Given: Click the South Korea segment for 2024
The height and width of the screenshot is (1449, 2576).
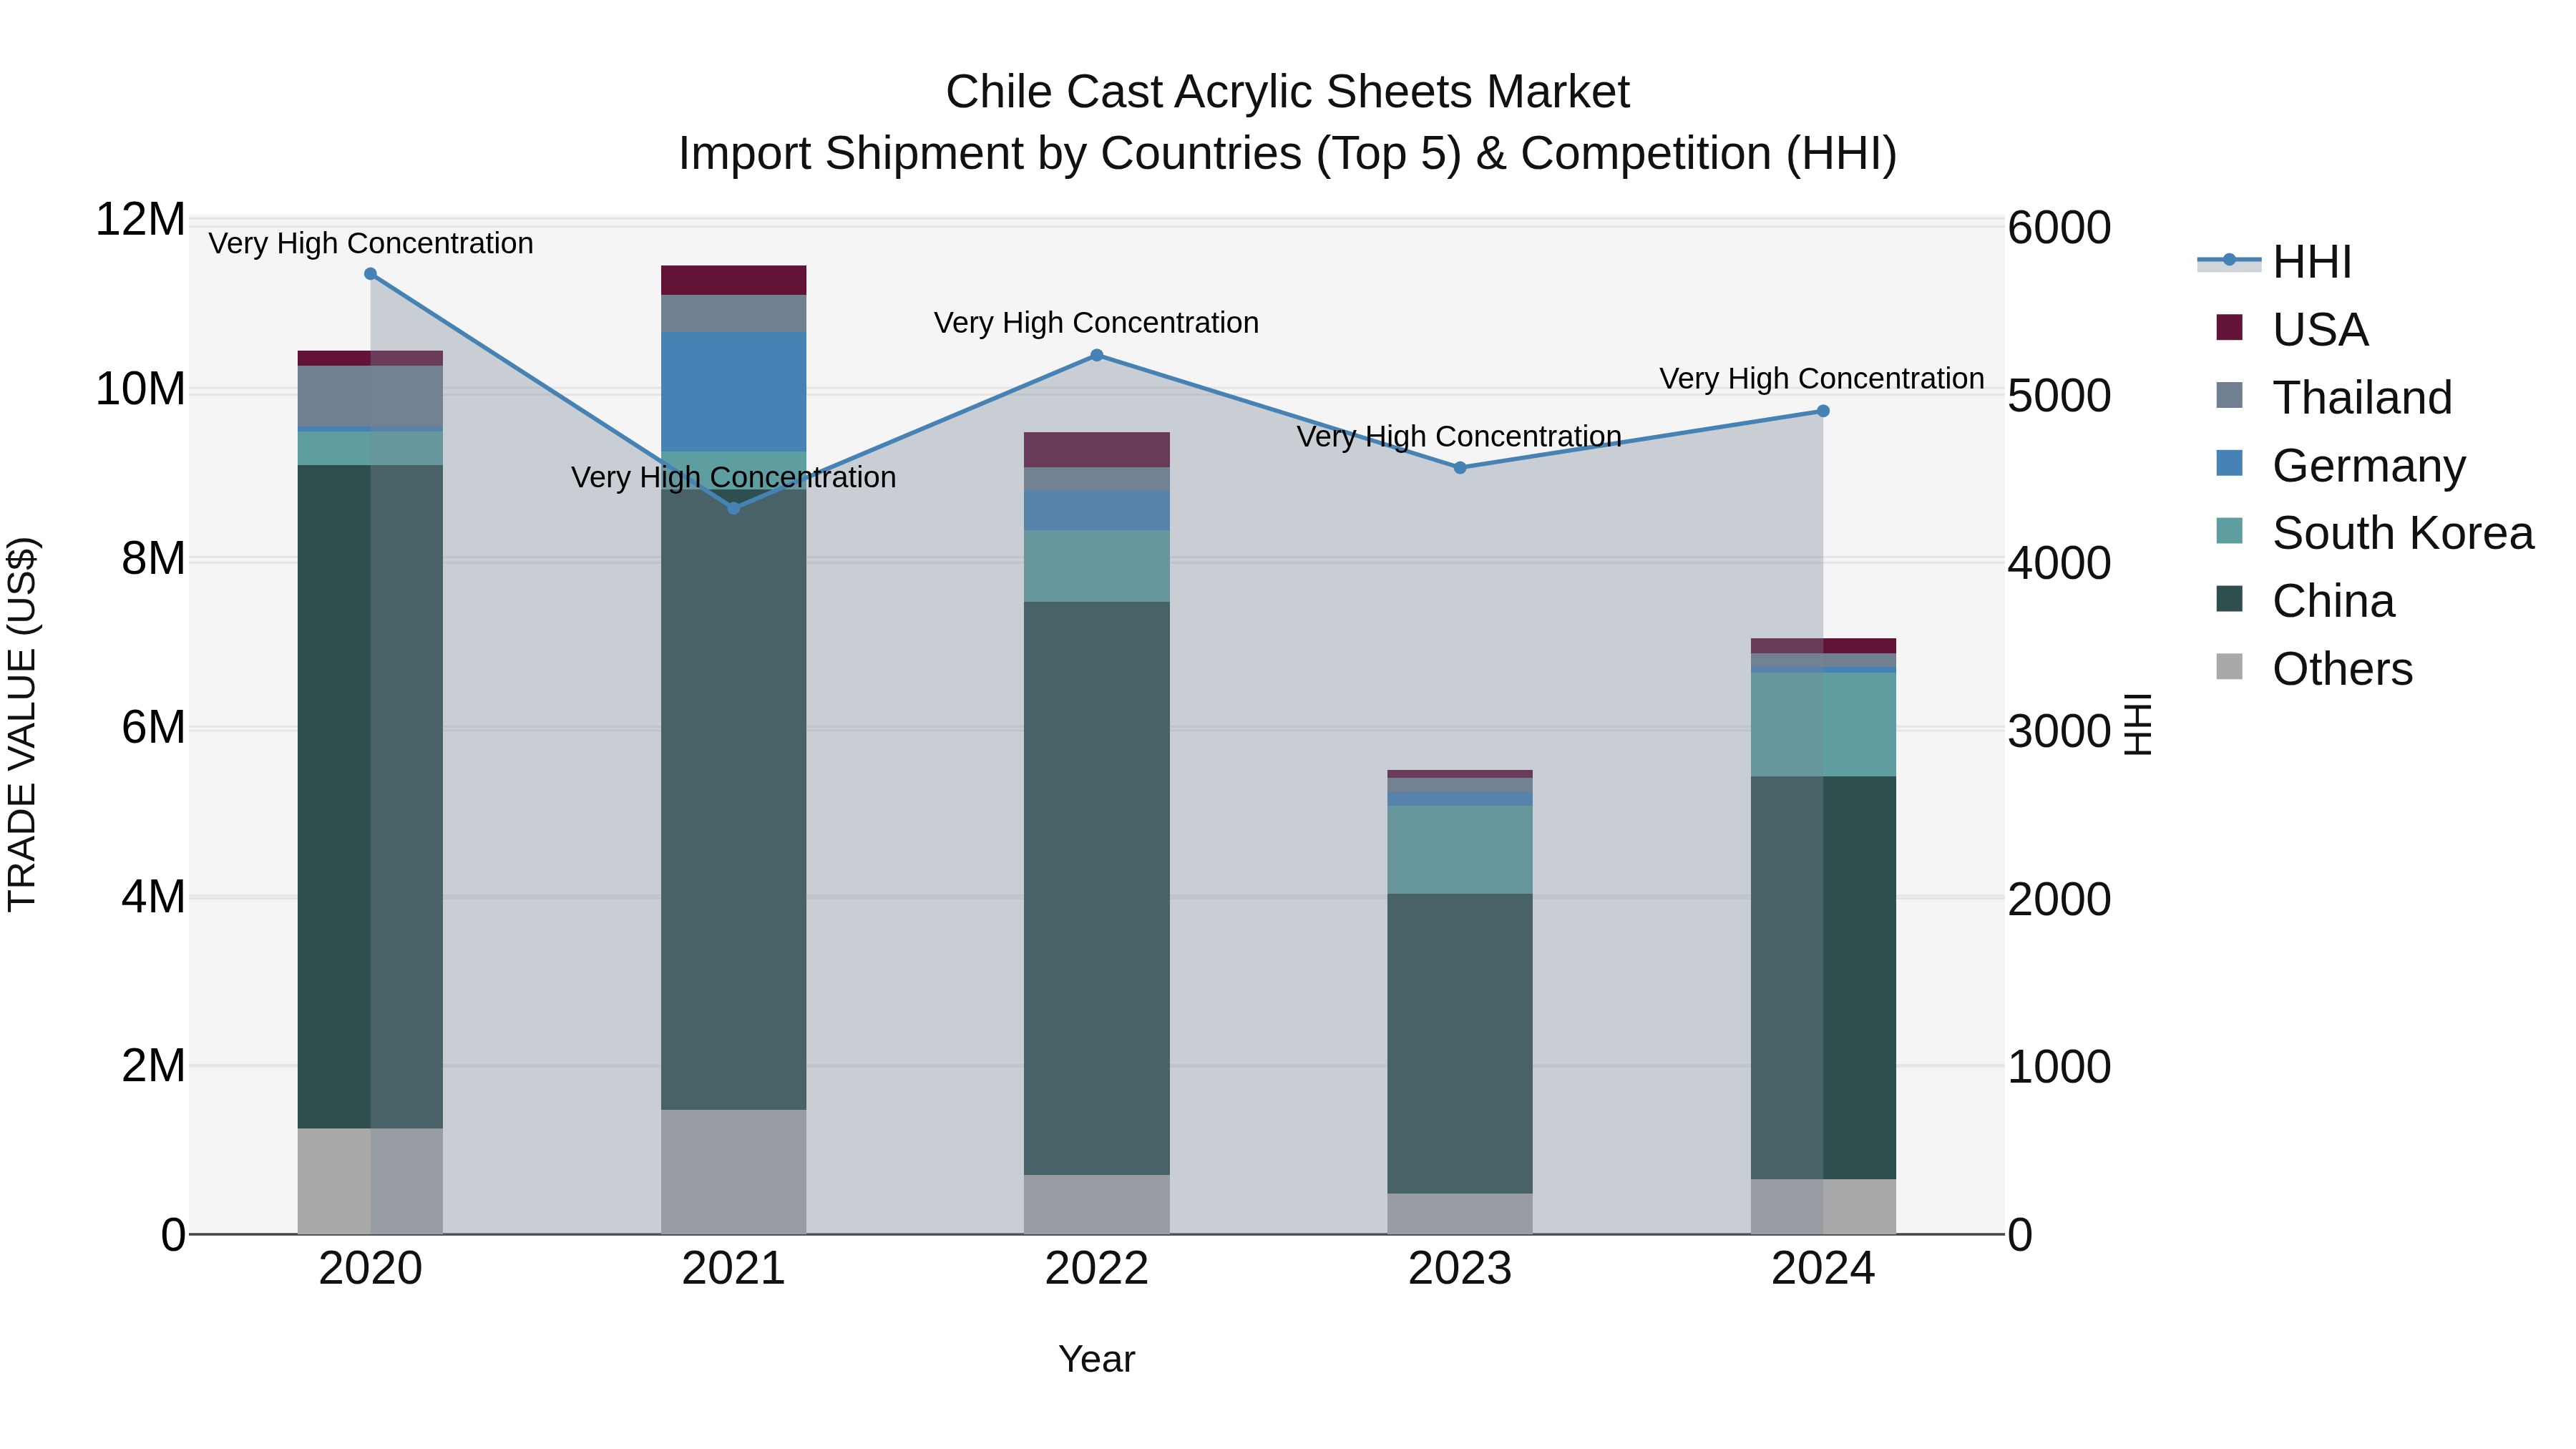Looking at the screenshot, I should point(1823,725).
